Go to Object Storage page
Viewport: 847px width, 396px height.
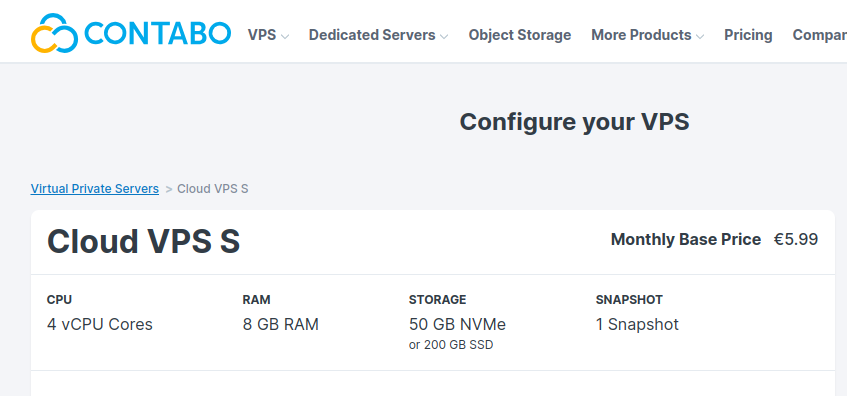click(x=520, y=35)
